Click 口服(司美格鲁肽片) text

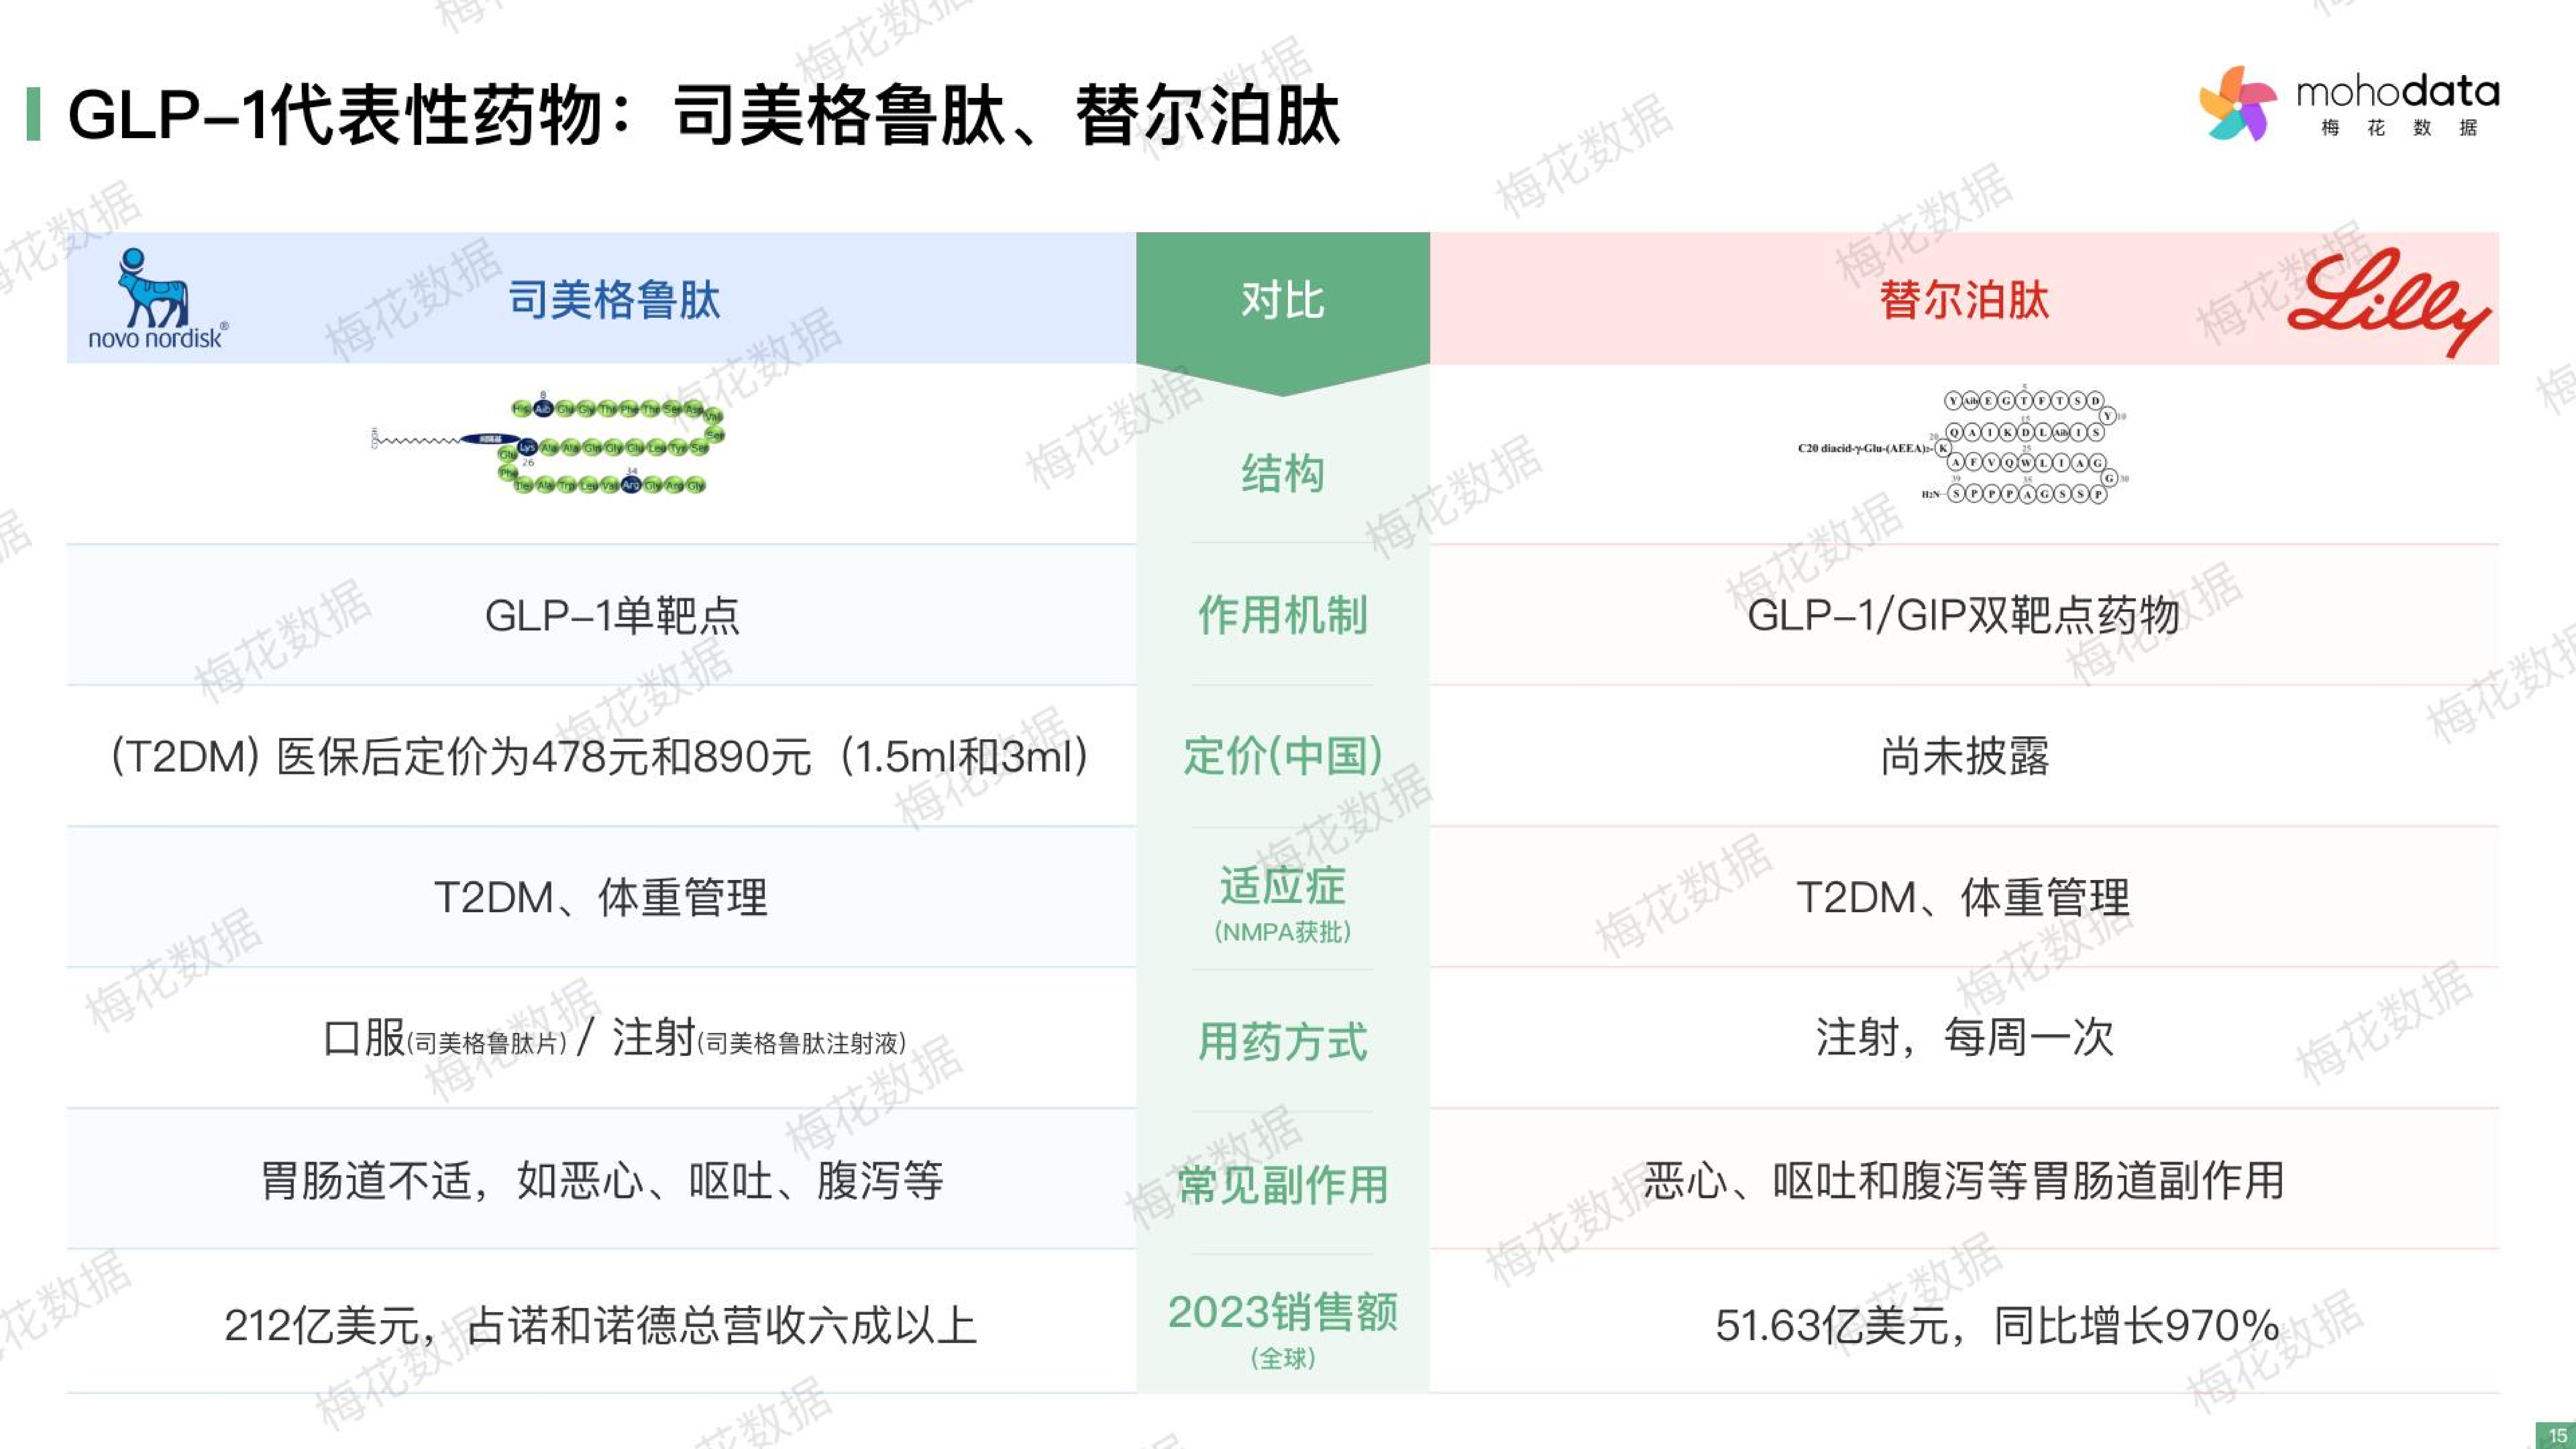(x=445, y=1039)
